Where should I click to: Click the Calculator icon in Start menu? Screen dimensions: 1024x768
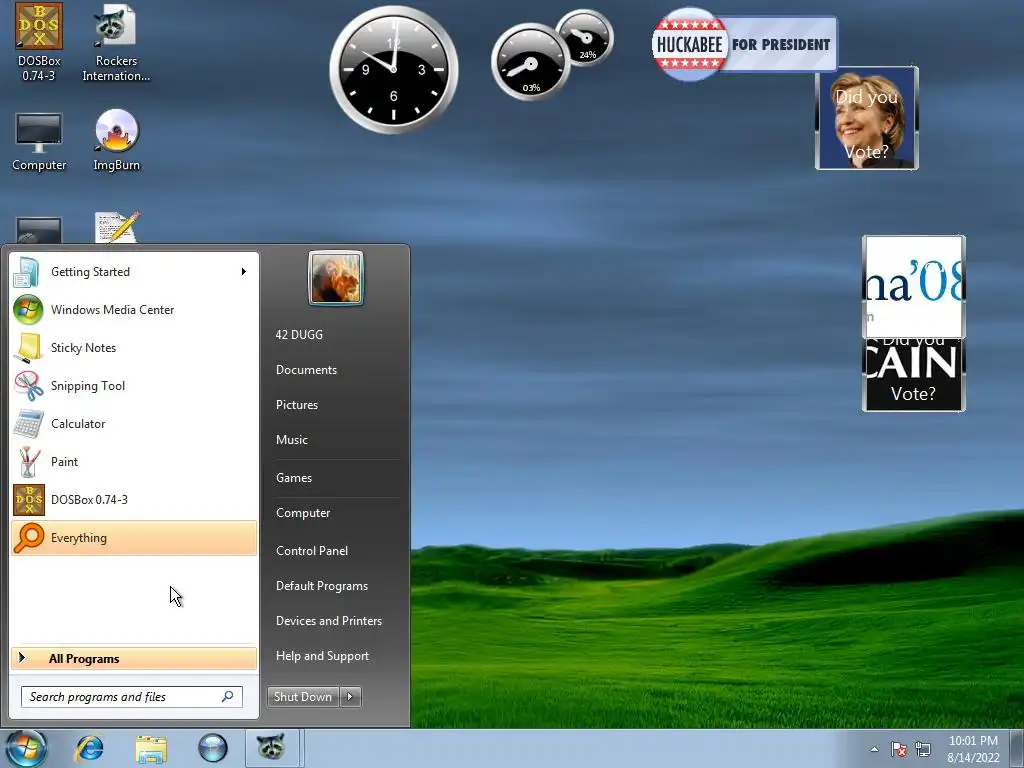pyautogui.click(x=27, y=423)
